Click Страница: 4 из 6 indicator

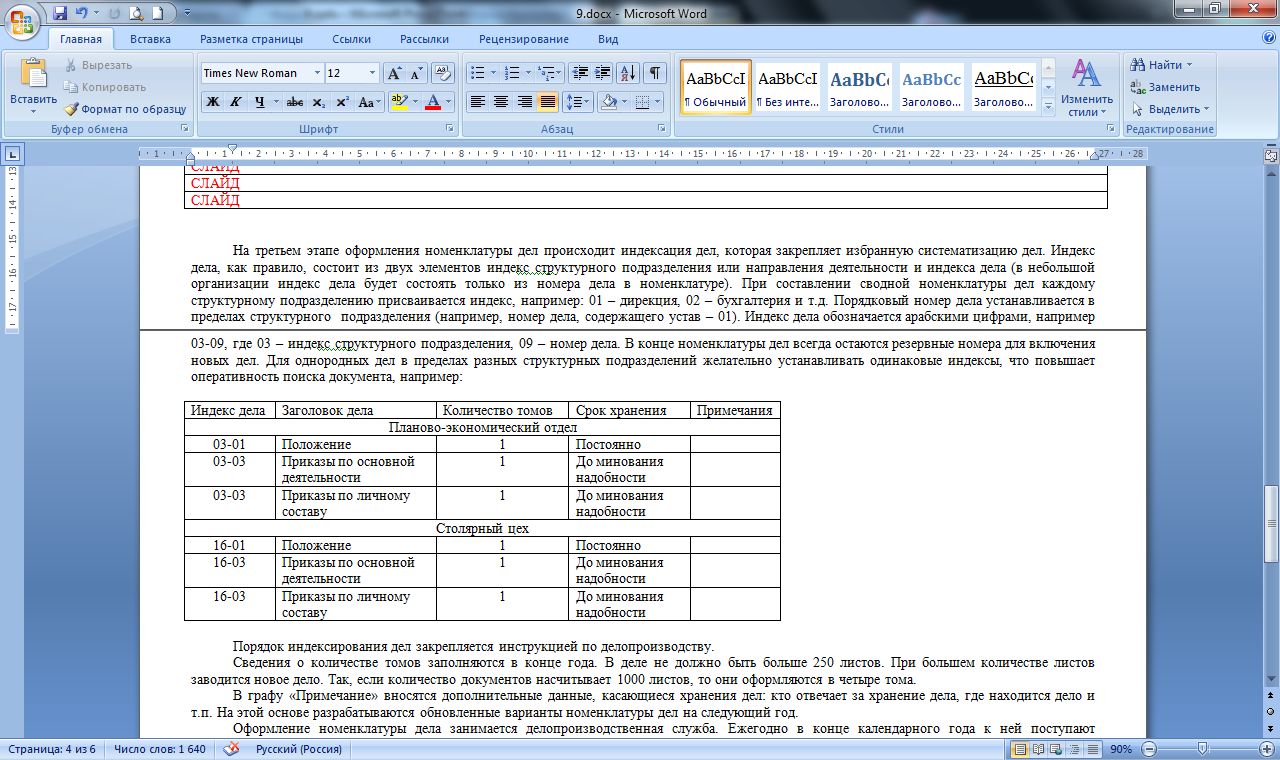(50, 749)
